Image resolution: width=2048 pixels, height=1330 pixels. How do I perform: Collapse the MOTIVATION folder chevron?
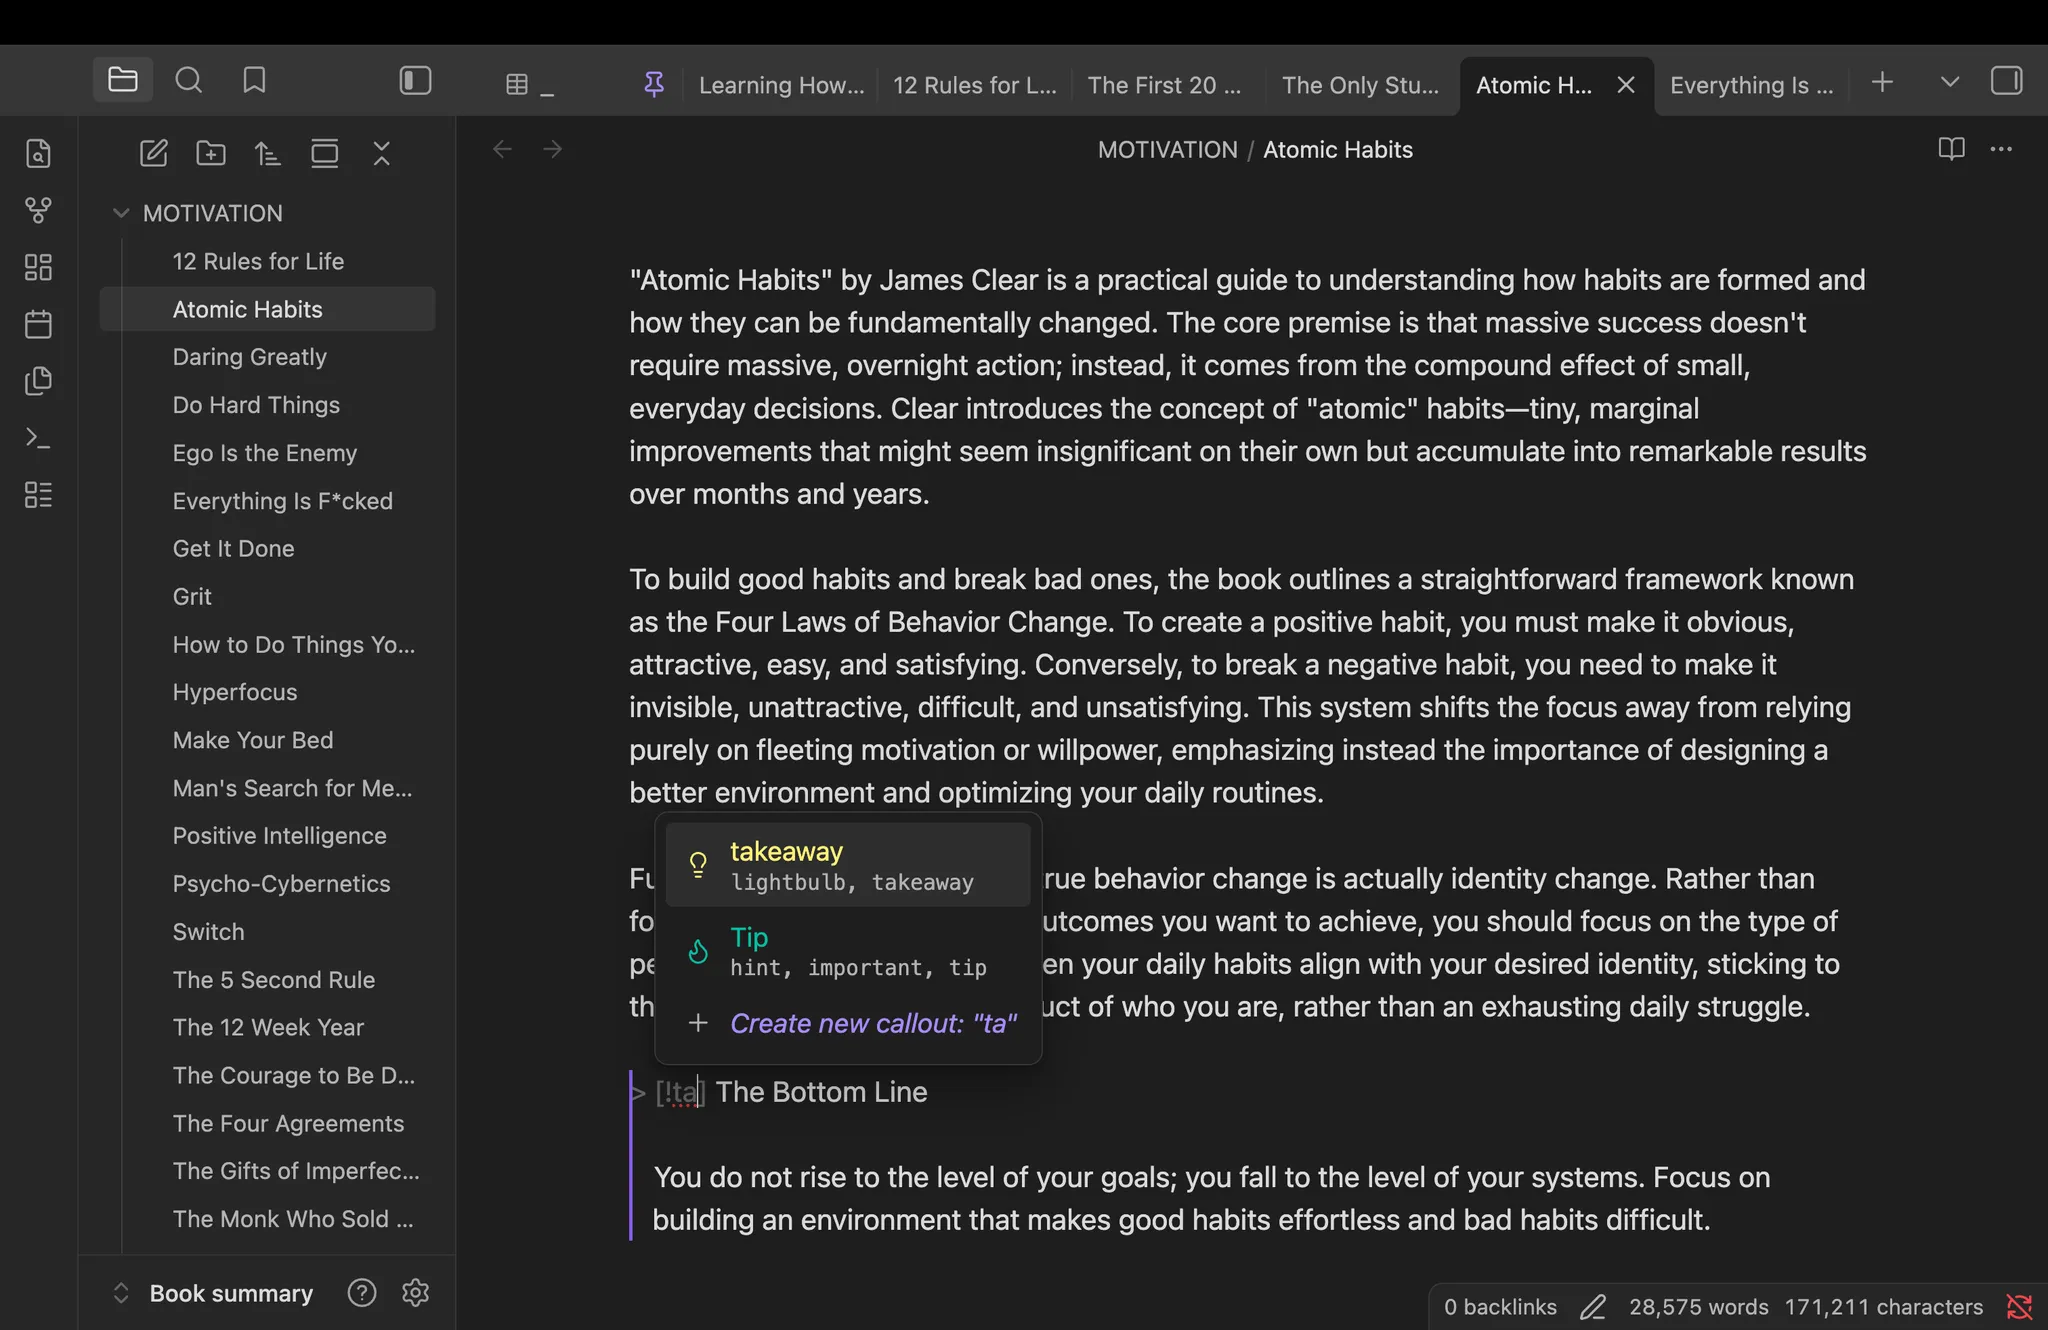click(x=121, y=213)
